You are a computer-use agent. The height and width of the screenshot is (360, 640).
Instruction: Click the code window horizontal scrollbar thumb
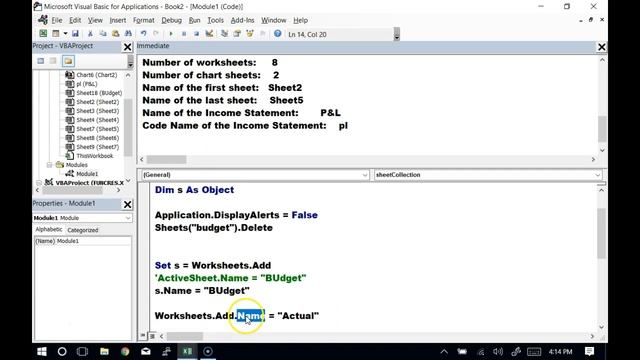185,336
